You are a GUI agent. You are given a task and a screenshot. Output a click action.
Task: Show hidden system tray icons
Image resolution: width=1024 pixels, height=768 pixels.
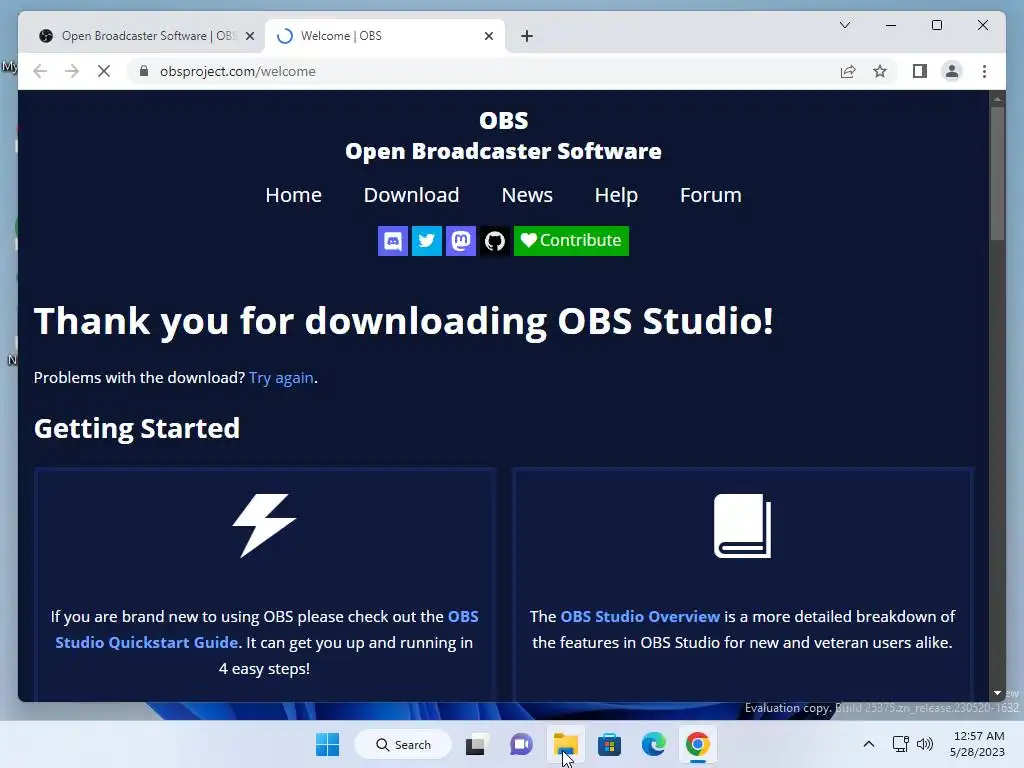(869, 744)
